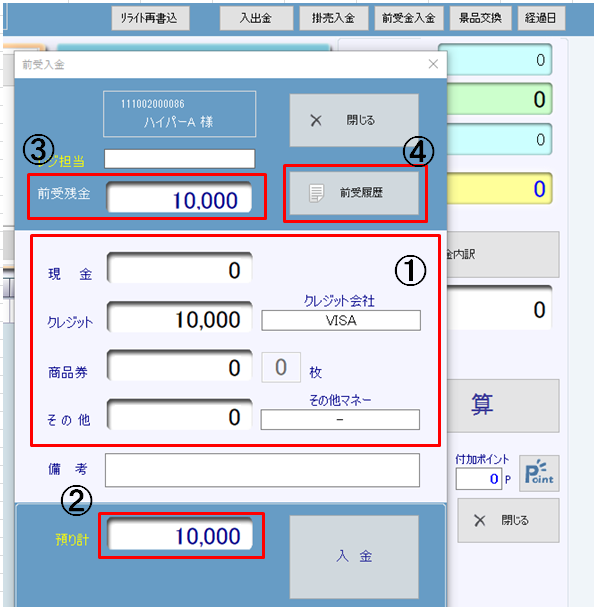Click the レジ担当 input field
This screenshot has height=607, width=594.
tap(180, 159)
